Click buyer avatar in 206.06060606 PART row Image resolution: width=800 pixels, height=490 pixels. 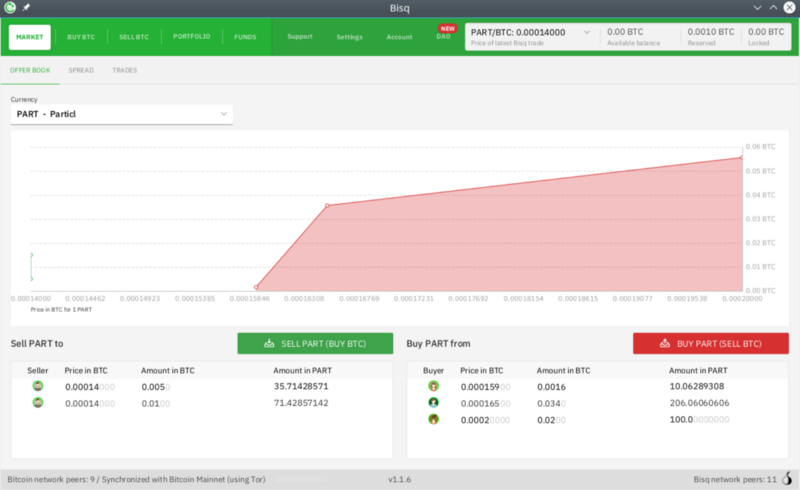(433, 403)
